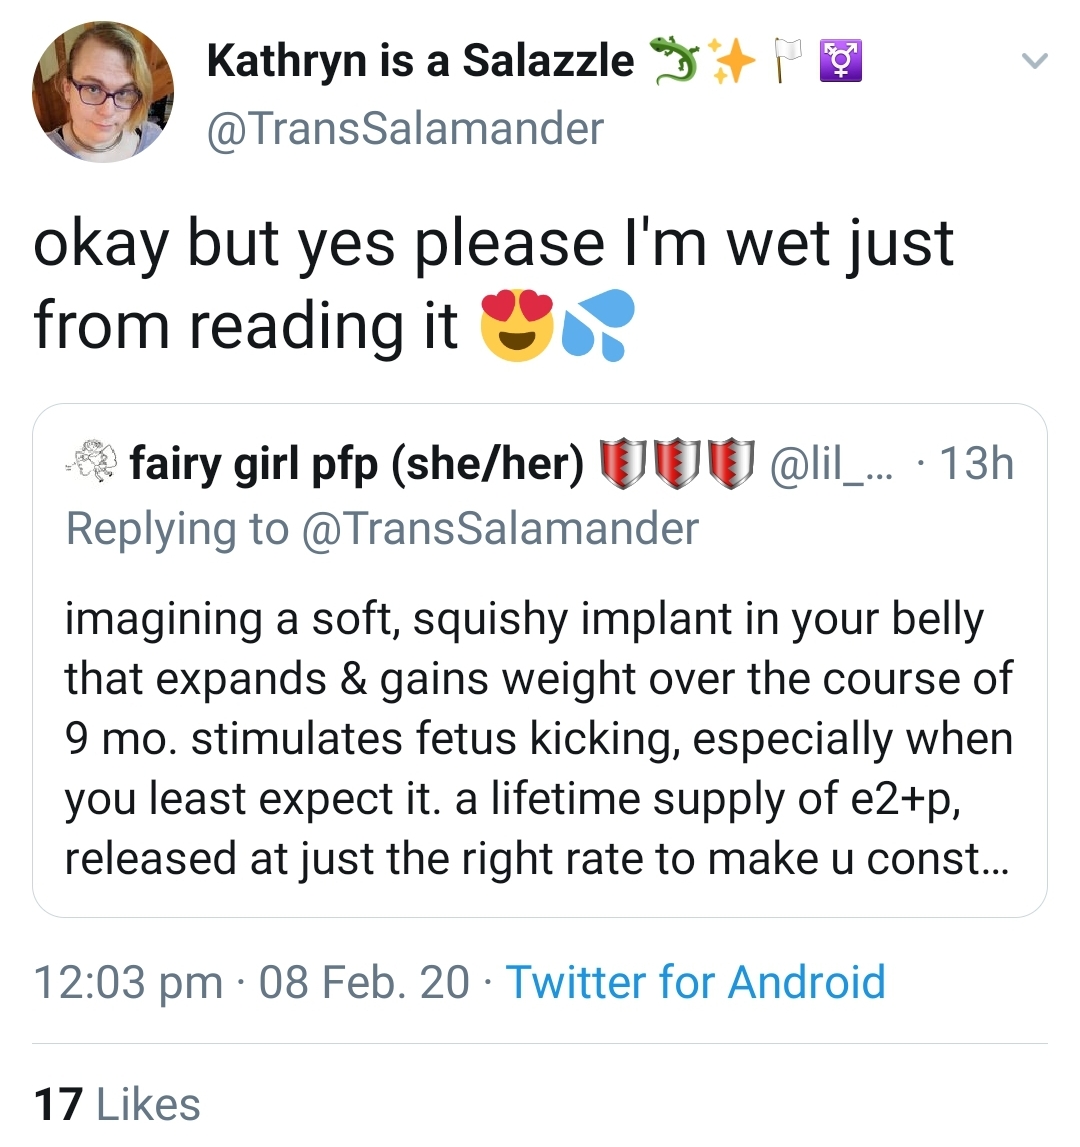The width and height of the screenshot is (1080, 1147).
Task: Click the 13h timestamp on the quoted tweet
Action: [976, 464]
